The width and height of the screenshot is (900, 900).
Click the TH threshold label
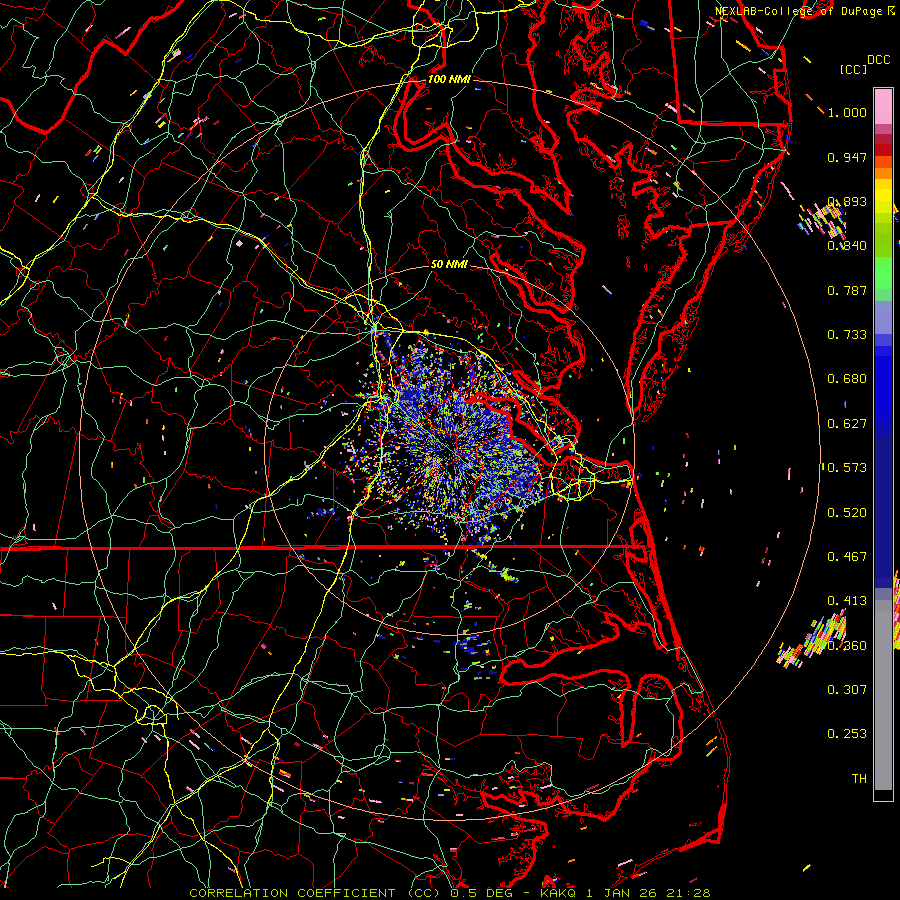tap(859, 779)
